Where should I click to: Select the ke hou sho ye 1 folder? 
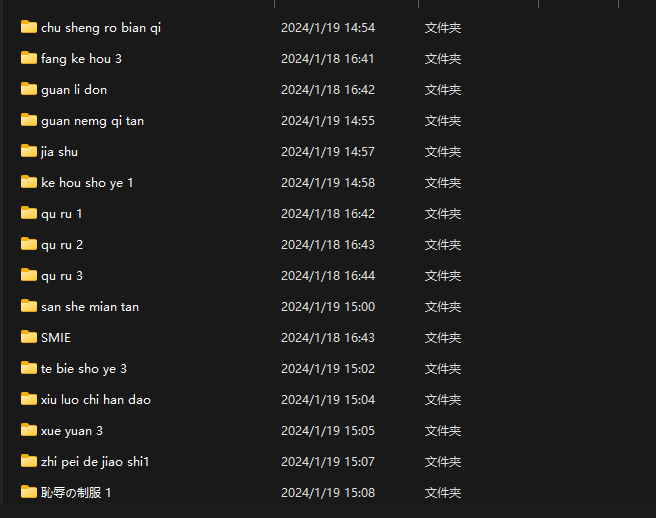[x=87, y=183]
